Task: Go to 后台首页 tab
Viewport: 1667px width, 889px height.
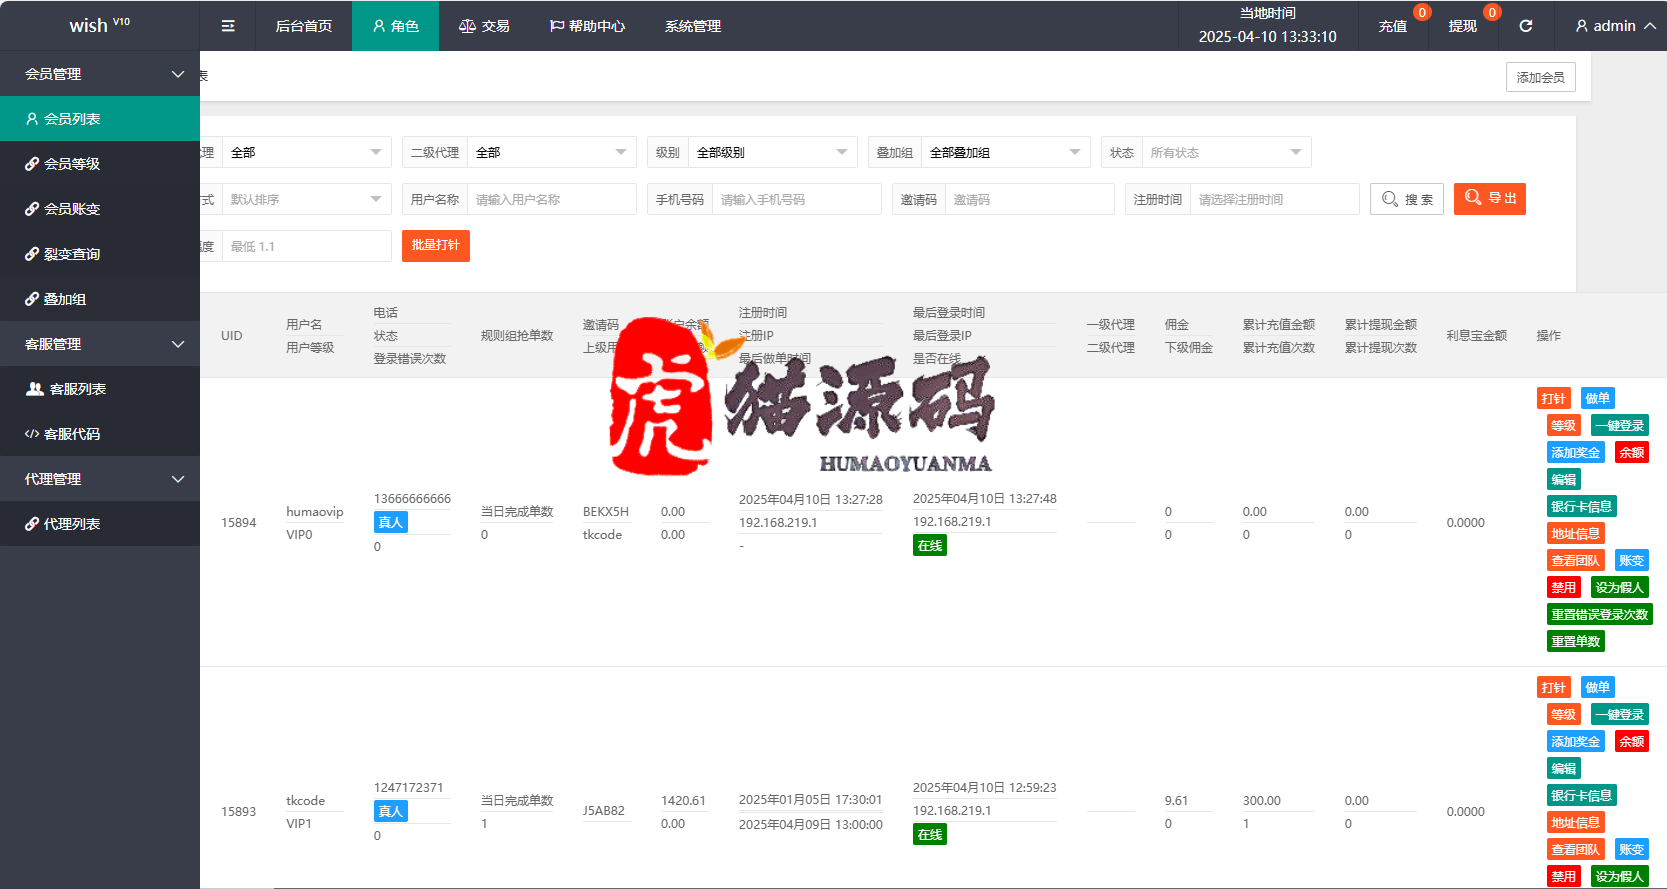Action: (304, 26)
